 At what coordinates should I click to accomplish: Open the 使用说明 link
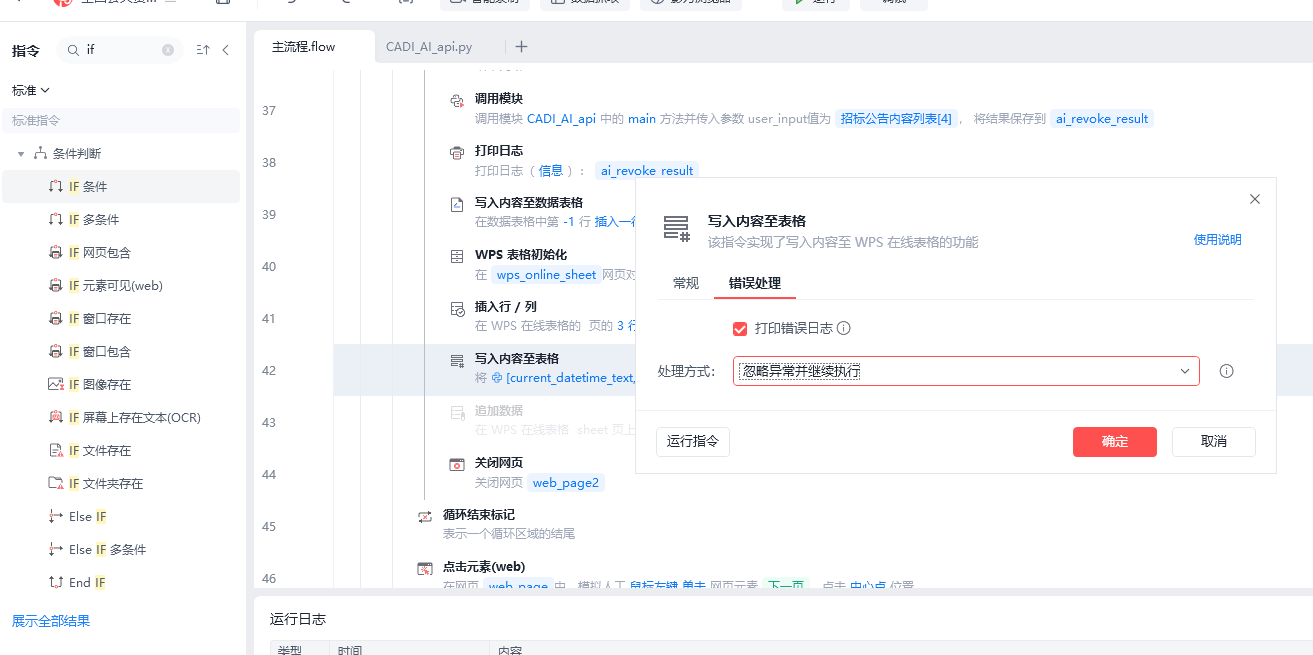pyautogui.click(x=1218, y=240)
